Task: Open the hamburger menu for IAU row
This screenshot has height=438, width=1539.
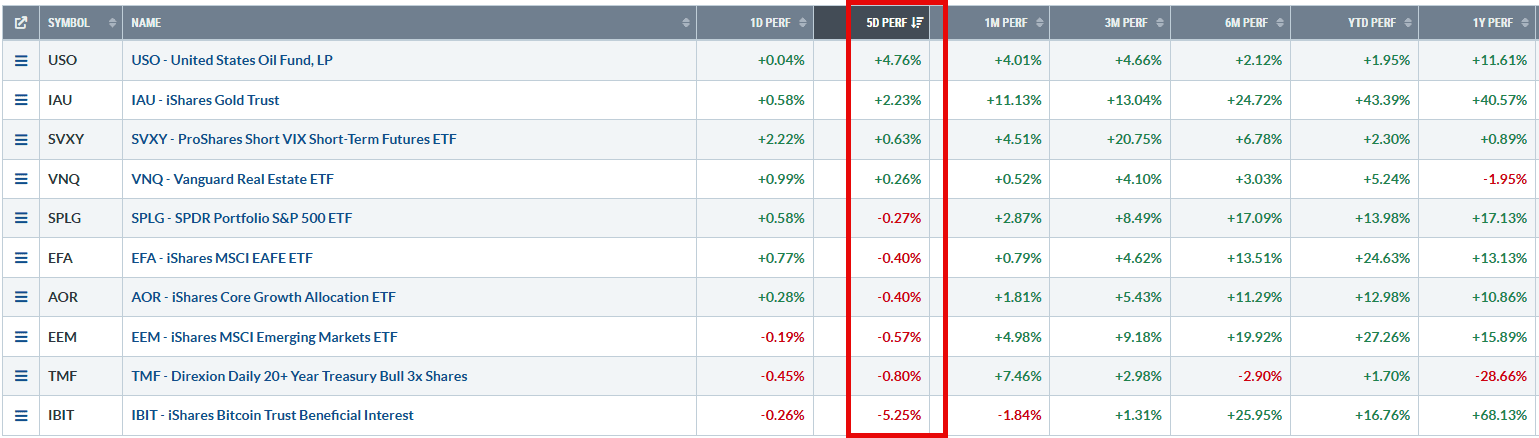Action: point(20,100)
